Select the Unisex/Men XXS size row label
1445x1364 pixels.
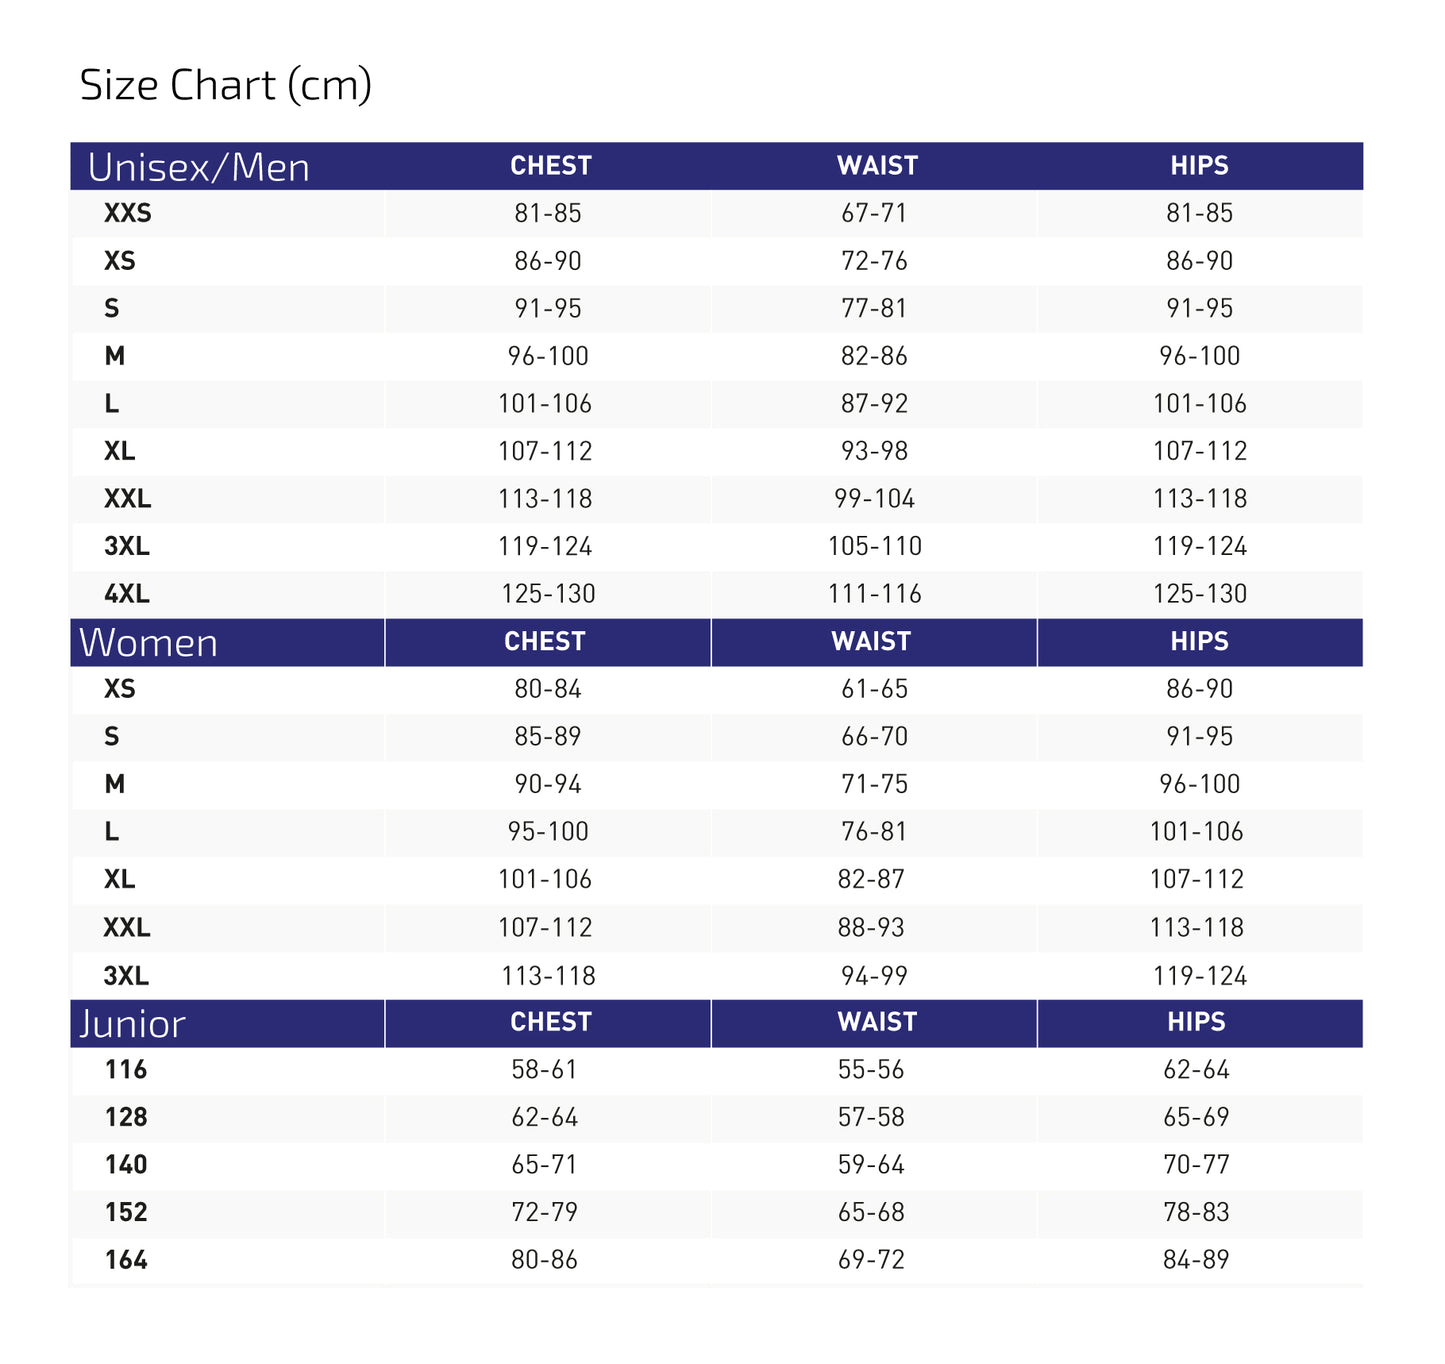coord(128,213)
